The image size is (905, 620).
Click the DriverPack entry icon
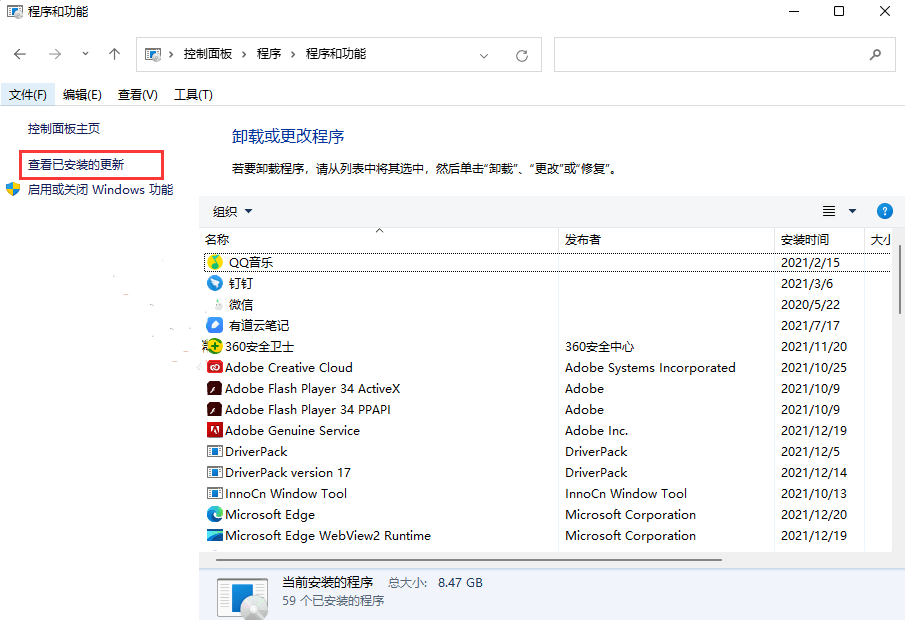click(x=215, y=451)
